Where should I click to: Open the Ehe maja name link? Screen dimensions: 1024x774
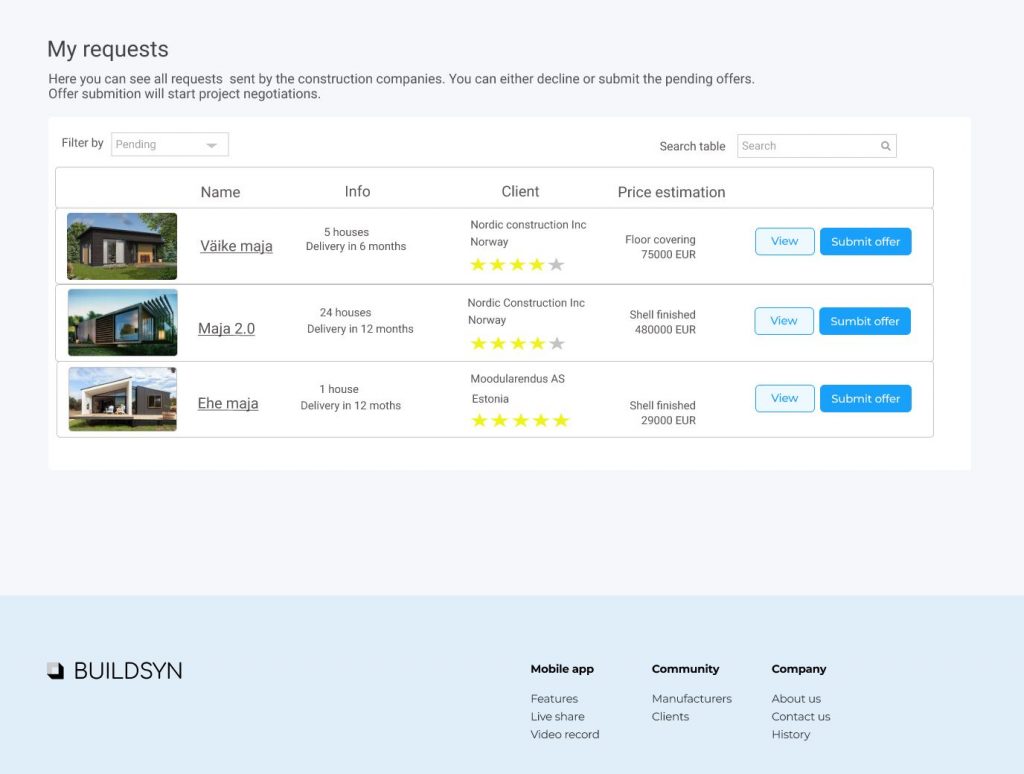pyautogui.click(x=228, y=404)
